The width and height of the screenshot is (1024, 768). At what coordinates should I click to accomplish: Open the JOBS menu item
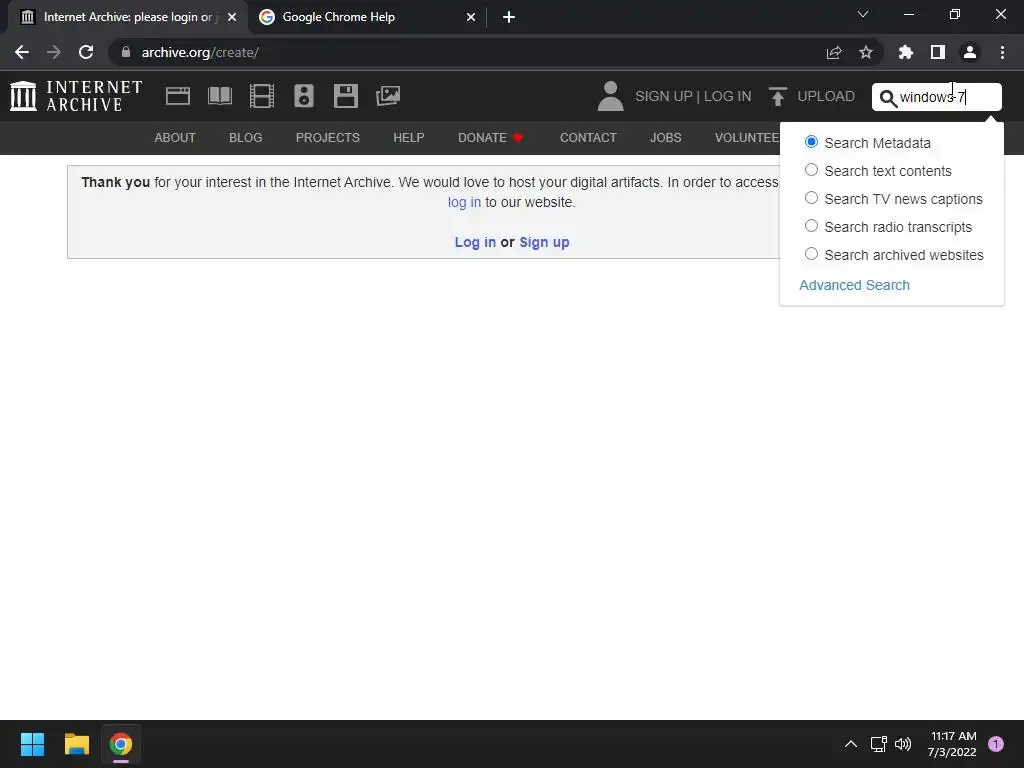665,138
